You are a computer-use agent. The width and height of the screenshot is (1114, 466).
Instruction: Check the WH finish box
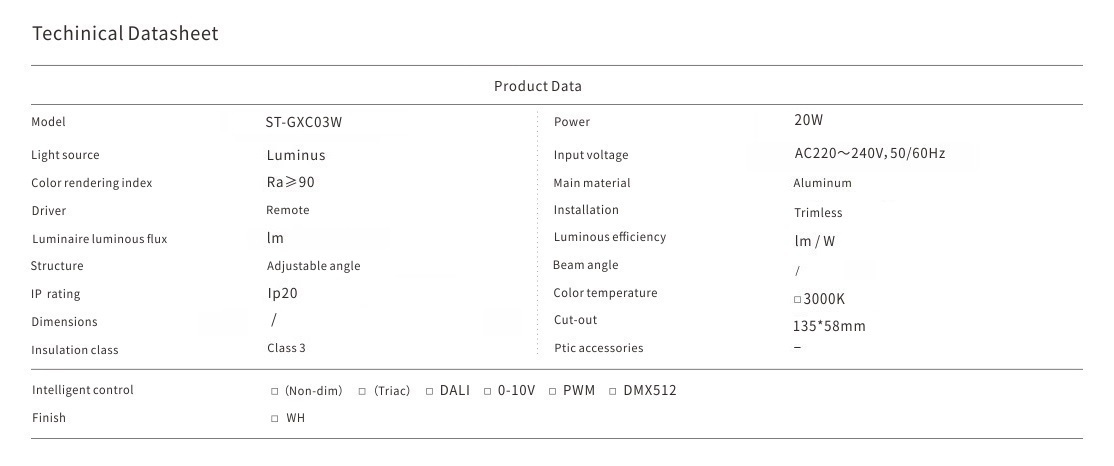click(x=275, y=418)
